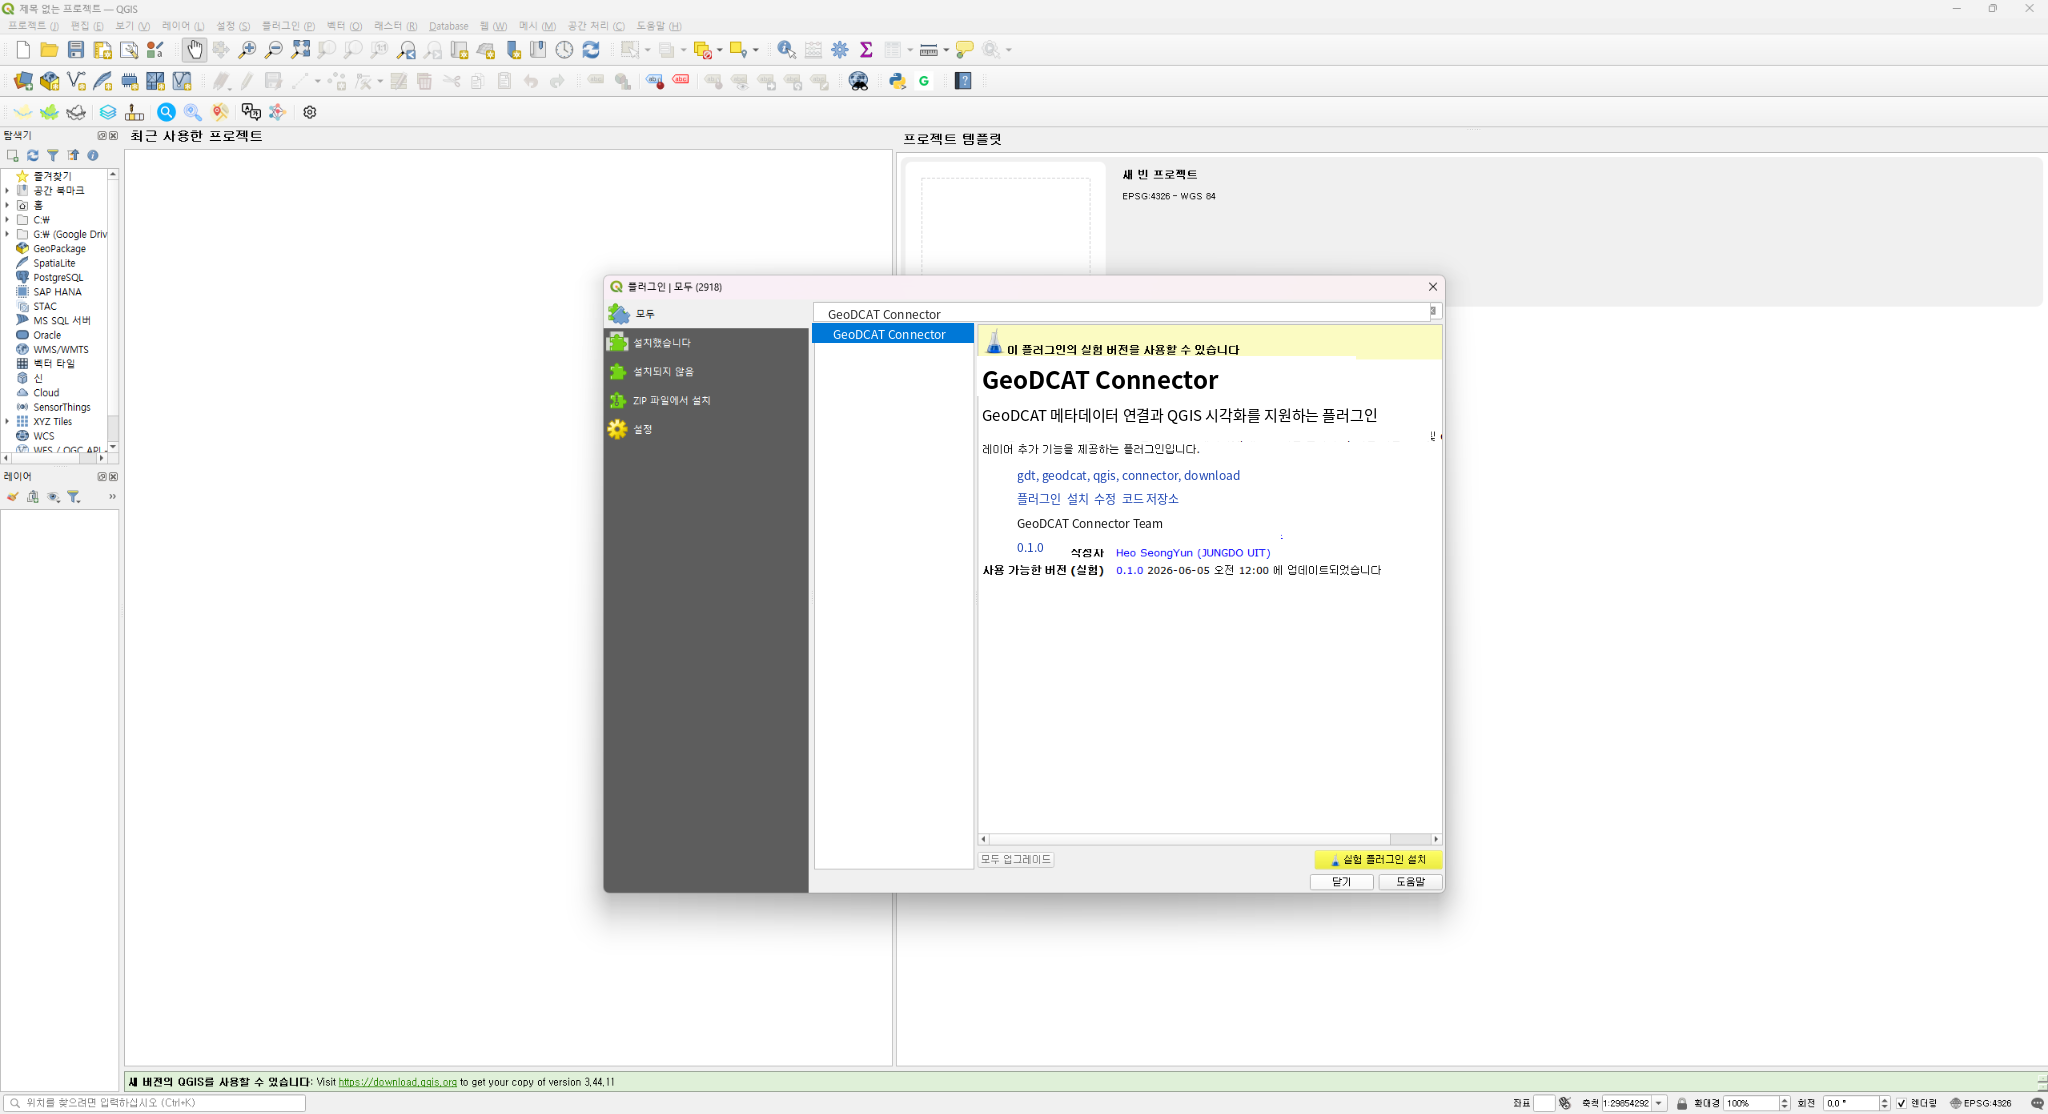
Task: Click the New GeoPackage Layer icon
Action: (49, 81)
